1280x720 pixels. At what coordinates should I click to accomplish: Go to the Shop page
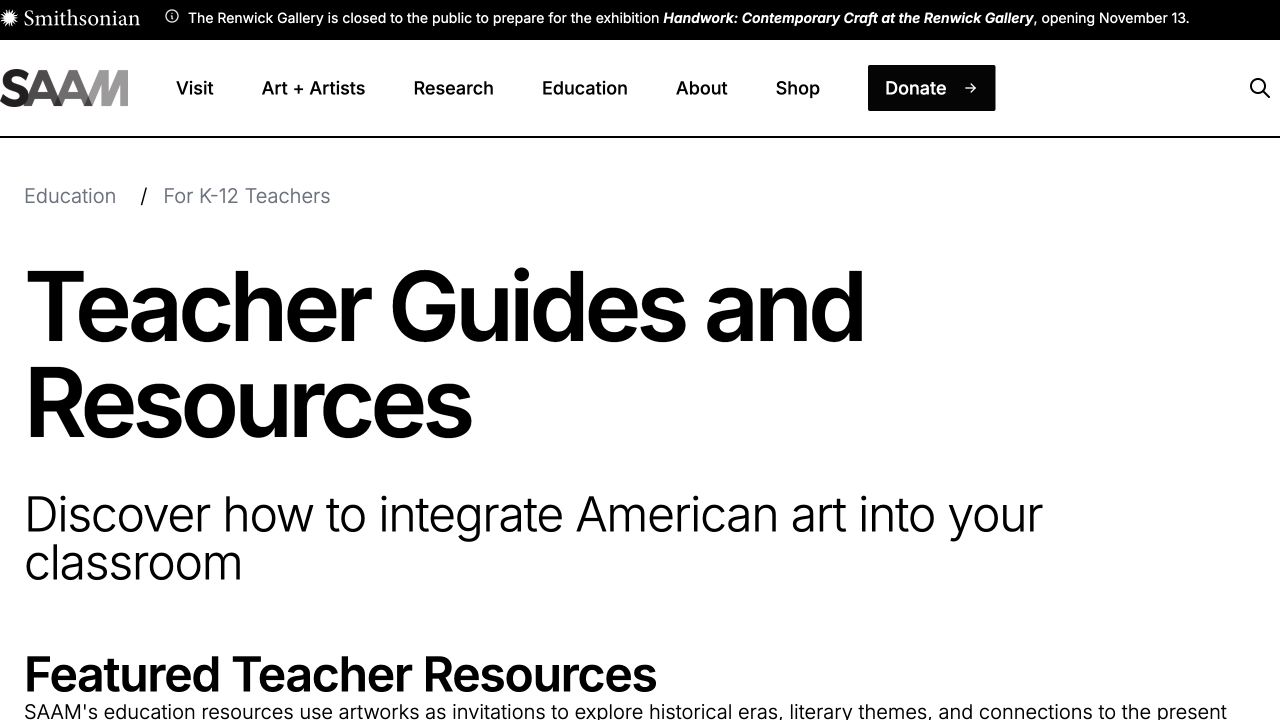pos(798,88)
